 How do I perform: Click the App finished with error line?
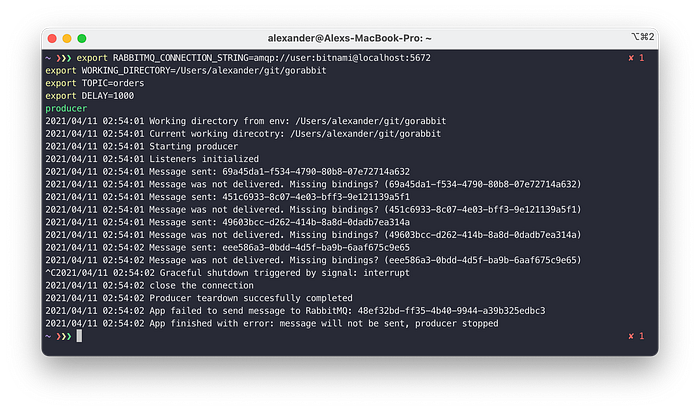[271, 324]
